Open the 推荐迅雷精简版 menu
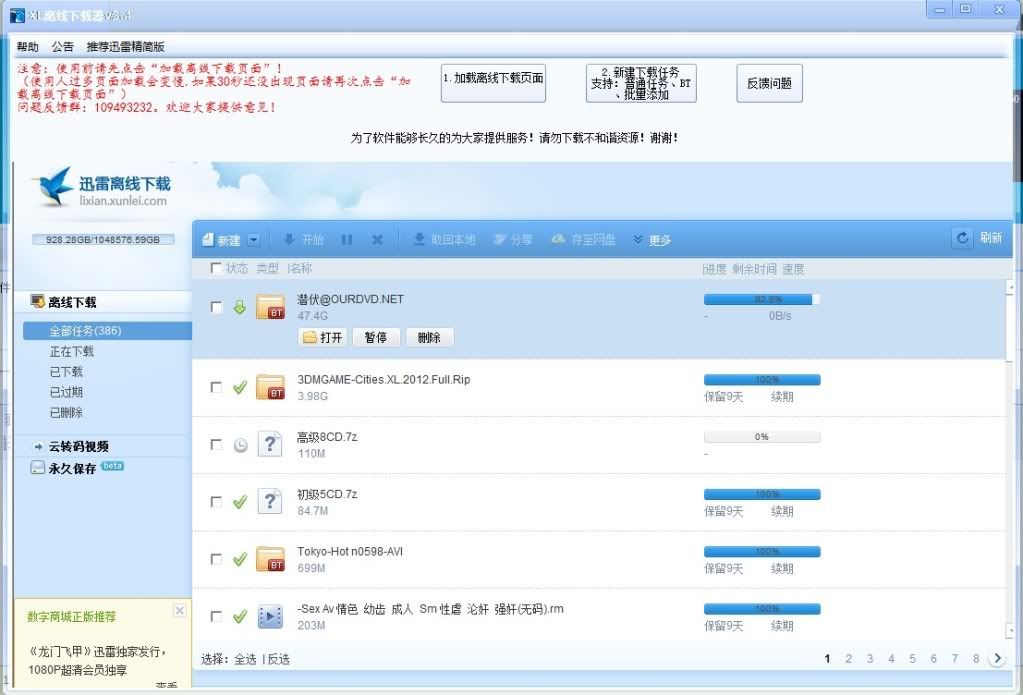 pos(125,46)
